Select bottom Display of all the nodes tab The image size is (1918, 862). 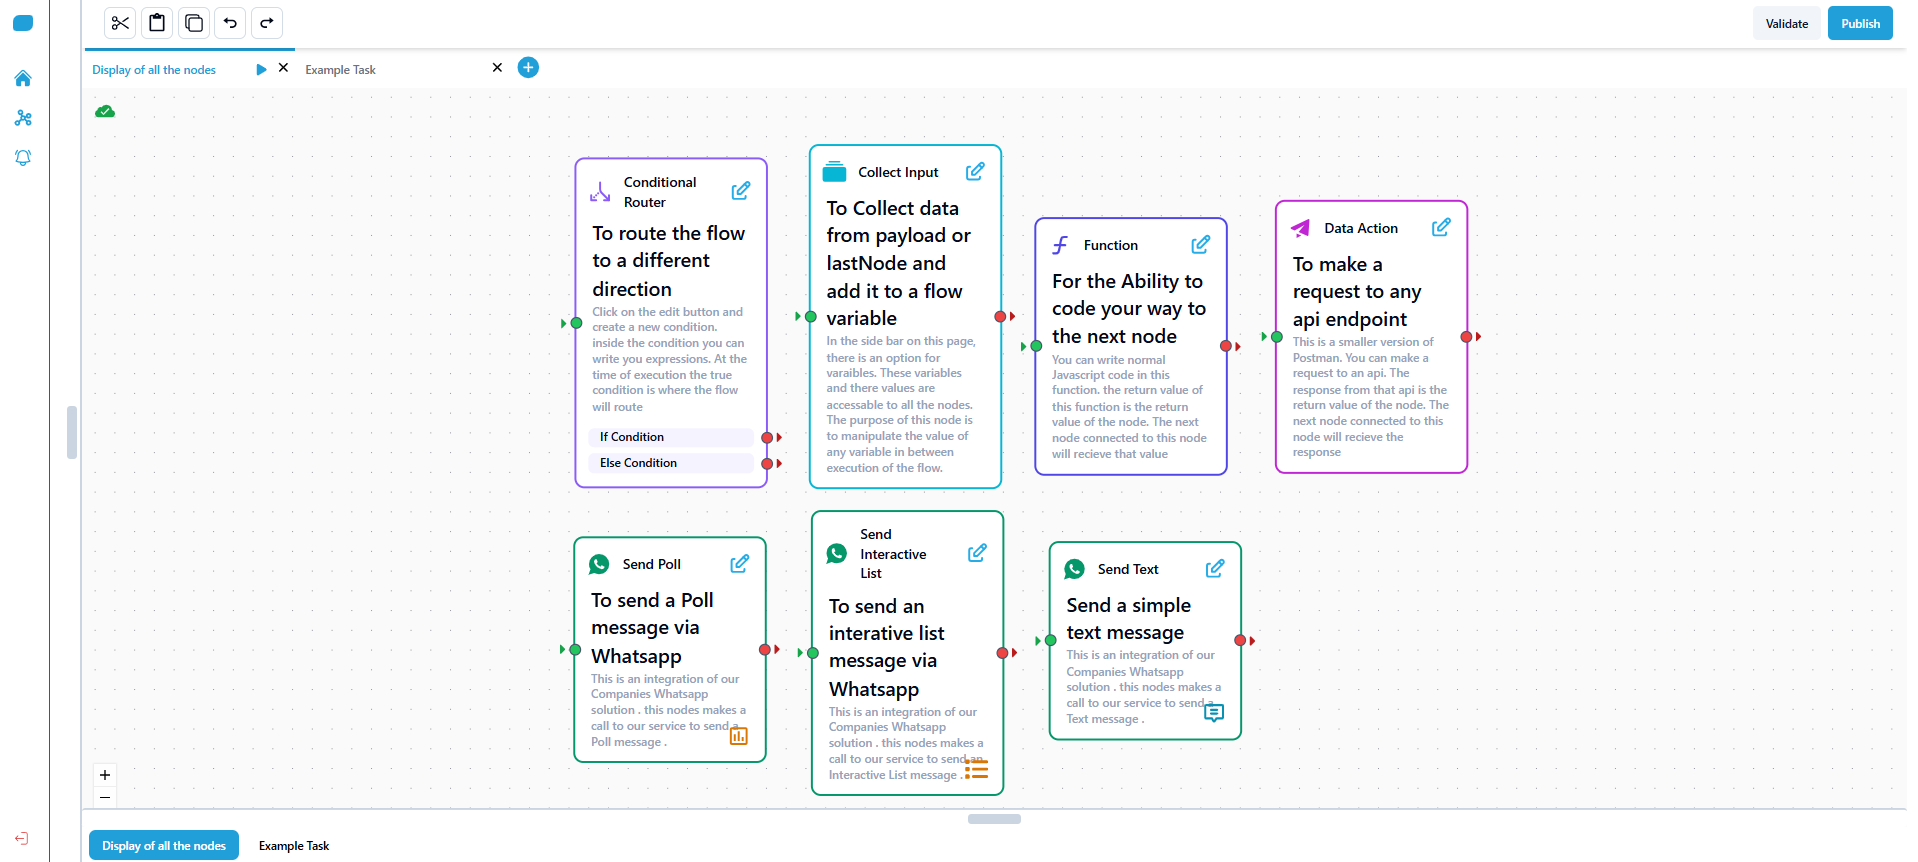tap(164, 846)
